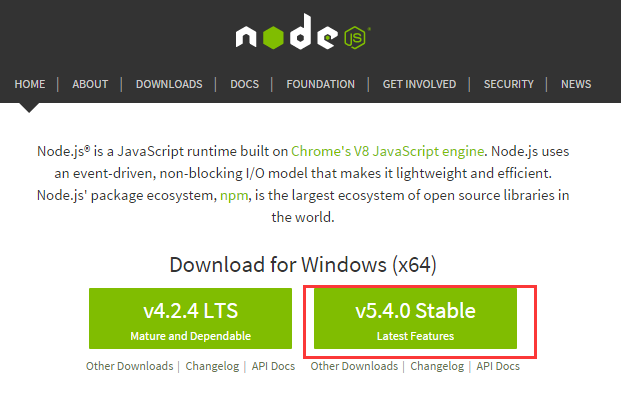Visit the NEWS section
This screenshot has height=394, width=621.
point(576,84)
